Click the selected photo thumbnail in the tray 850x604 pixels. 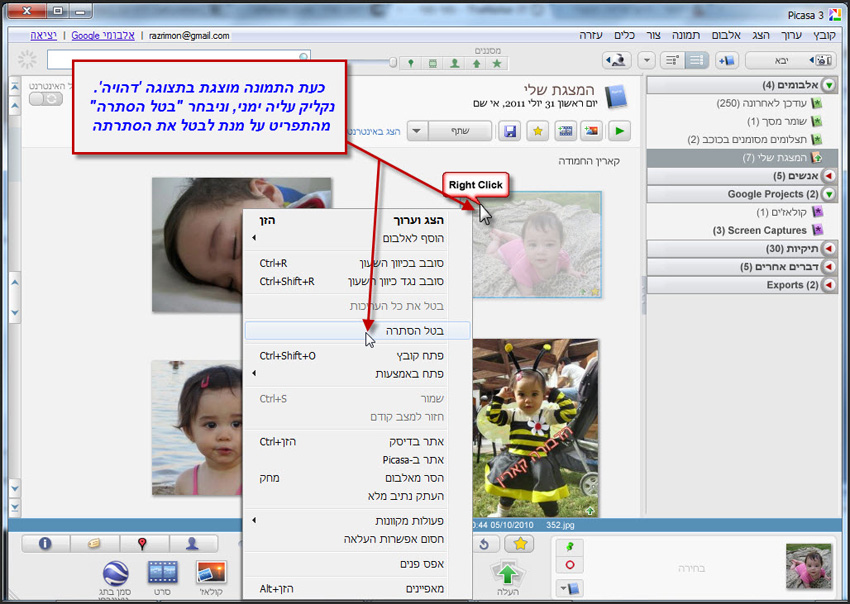click(808, 566)
